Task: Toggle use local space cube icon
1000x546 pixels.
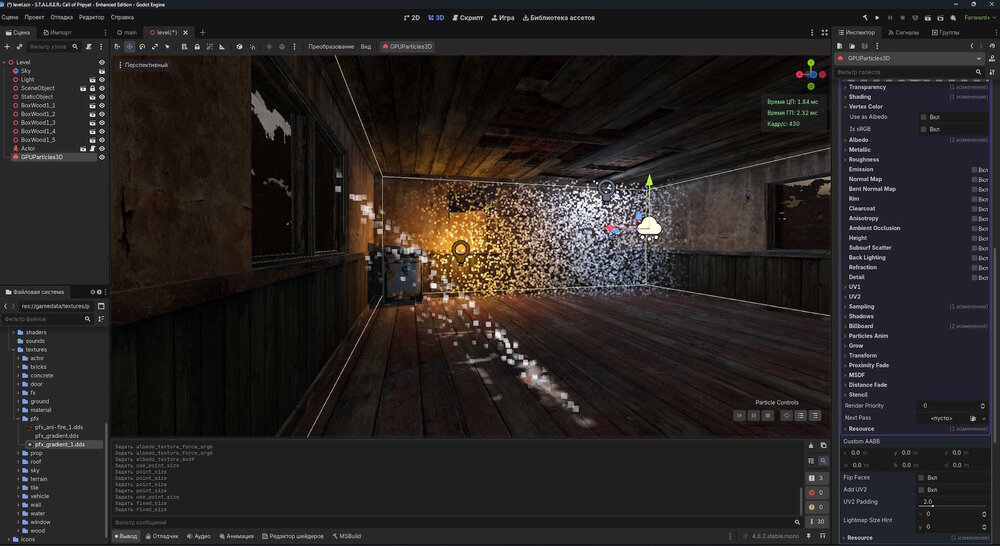Action: [x=239, y=47]
